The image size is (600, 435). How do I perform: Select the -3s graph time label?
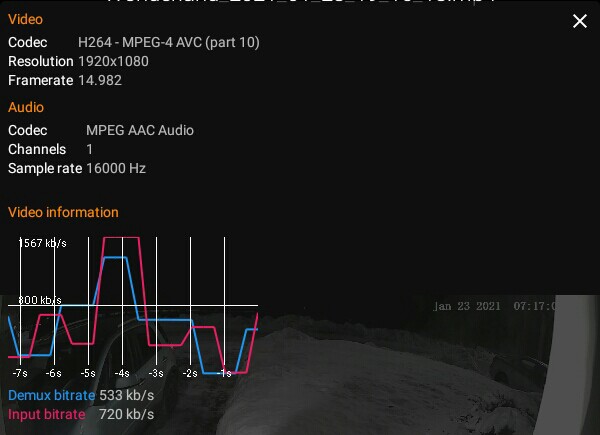tap(156, 373)
